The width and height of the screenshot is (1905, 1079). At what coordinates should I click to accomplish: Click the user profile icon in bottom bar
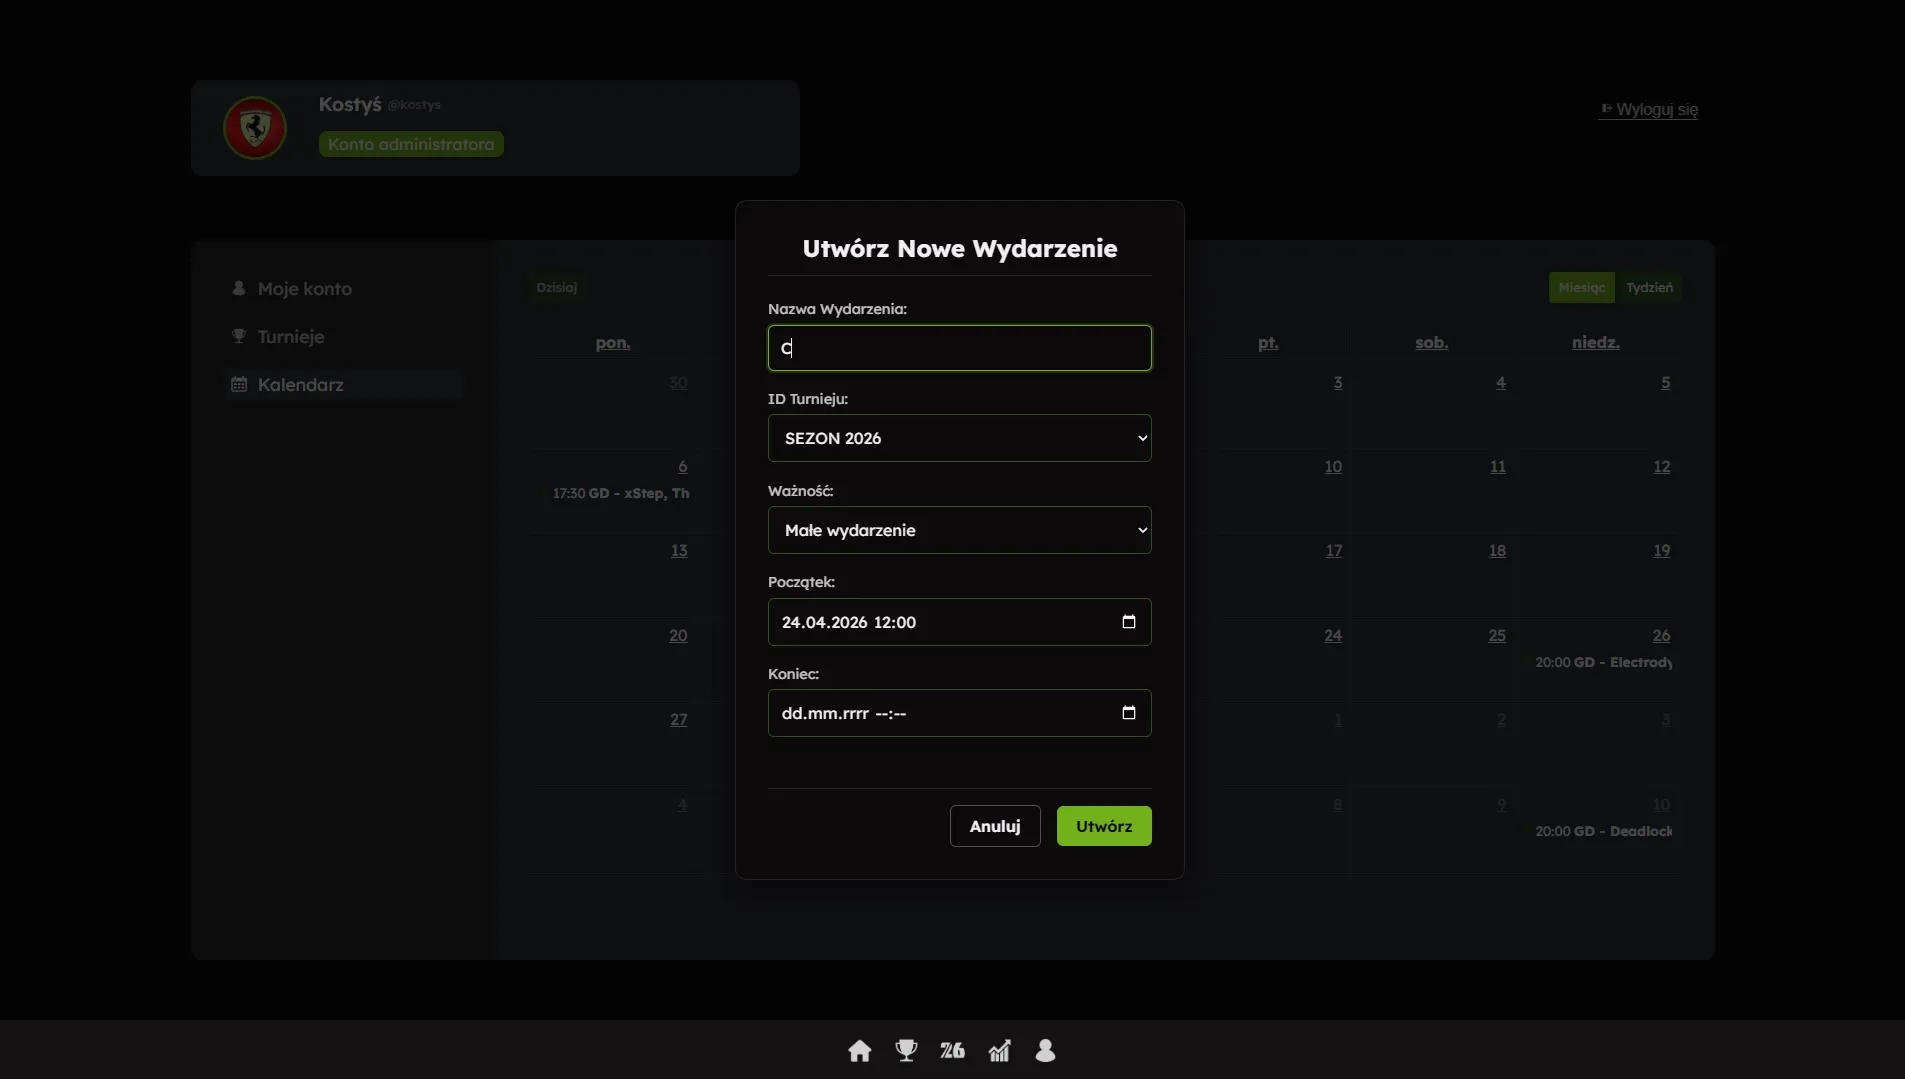click(1045, 1050)
